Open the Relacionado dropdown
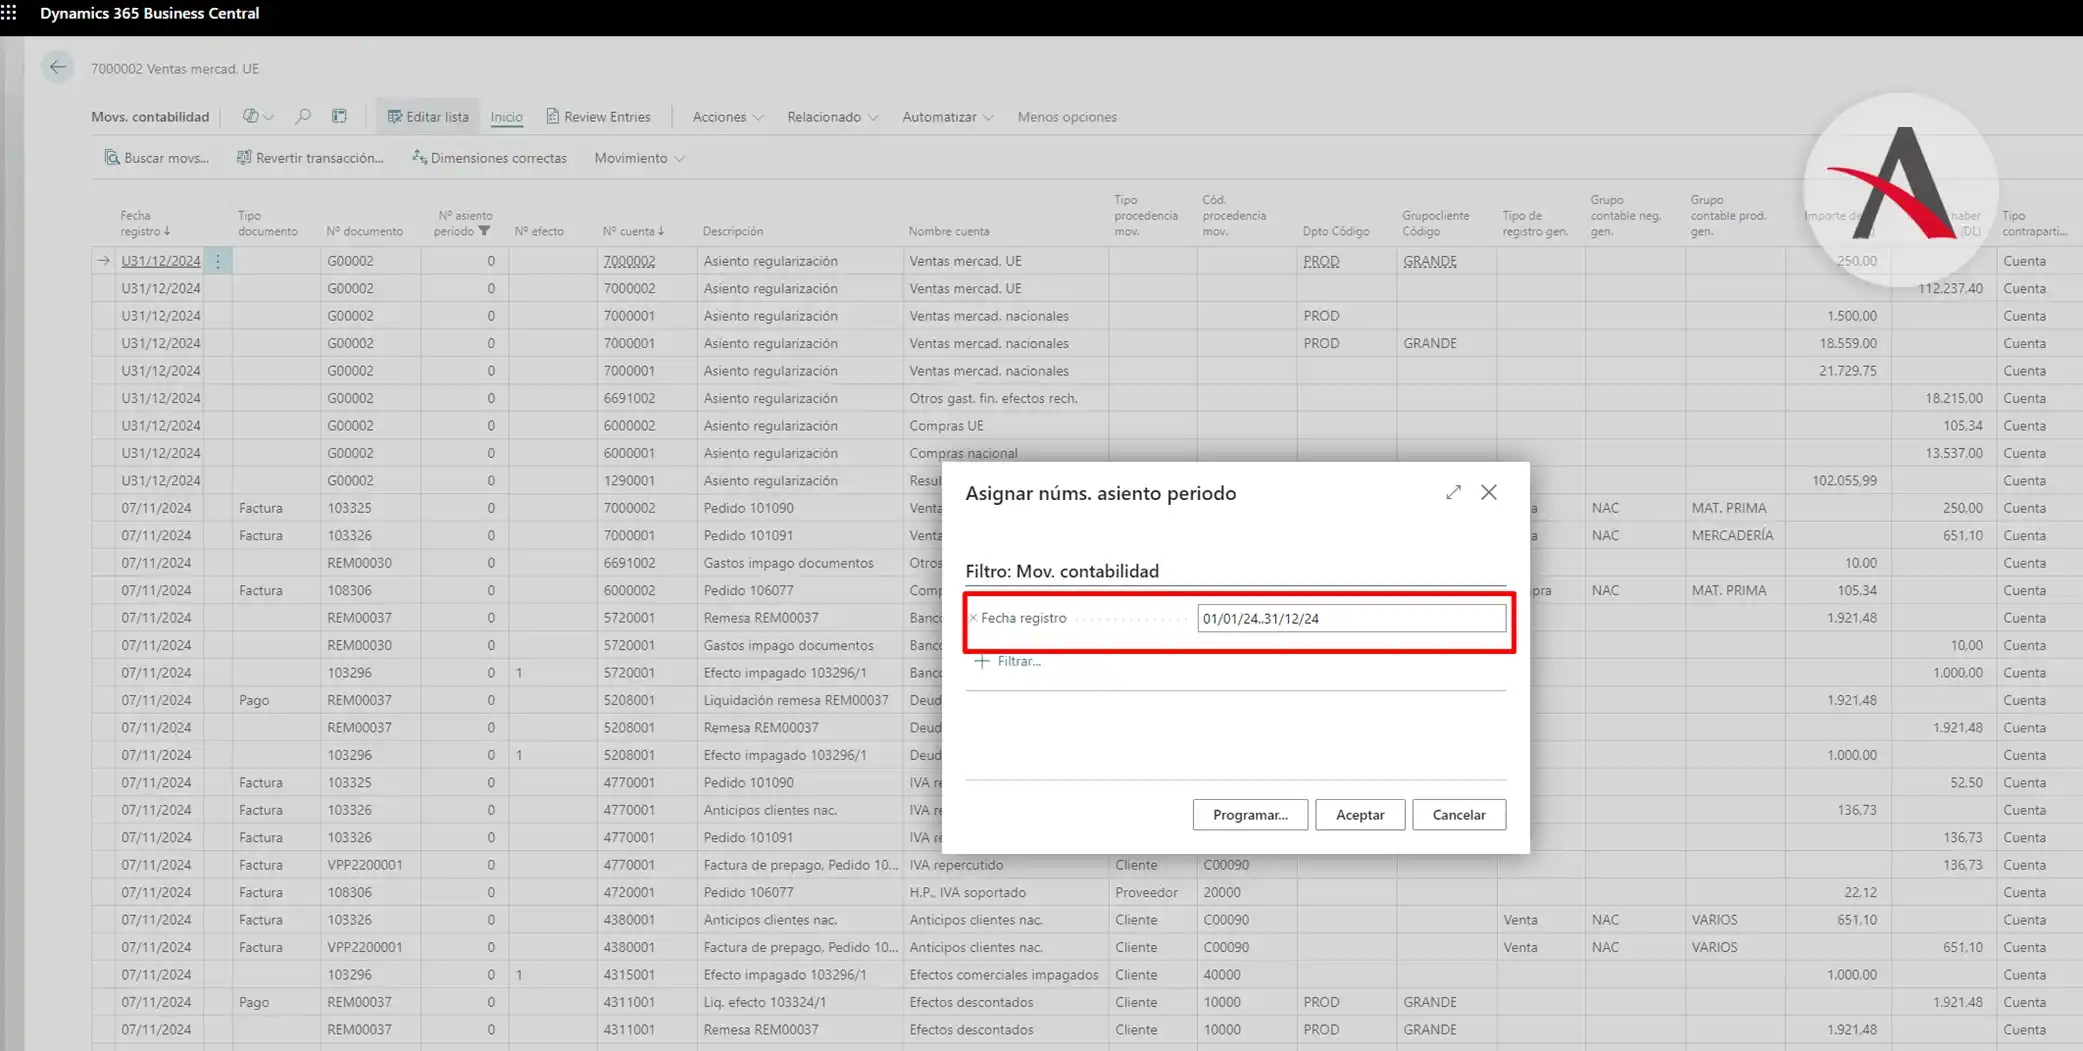Image resolution: width=2083 pixels, height=1051 pixels. click(832, 117)
